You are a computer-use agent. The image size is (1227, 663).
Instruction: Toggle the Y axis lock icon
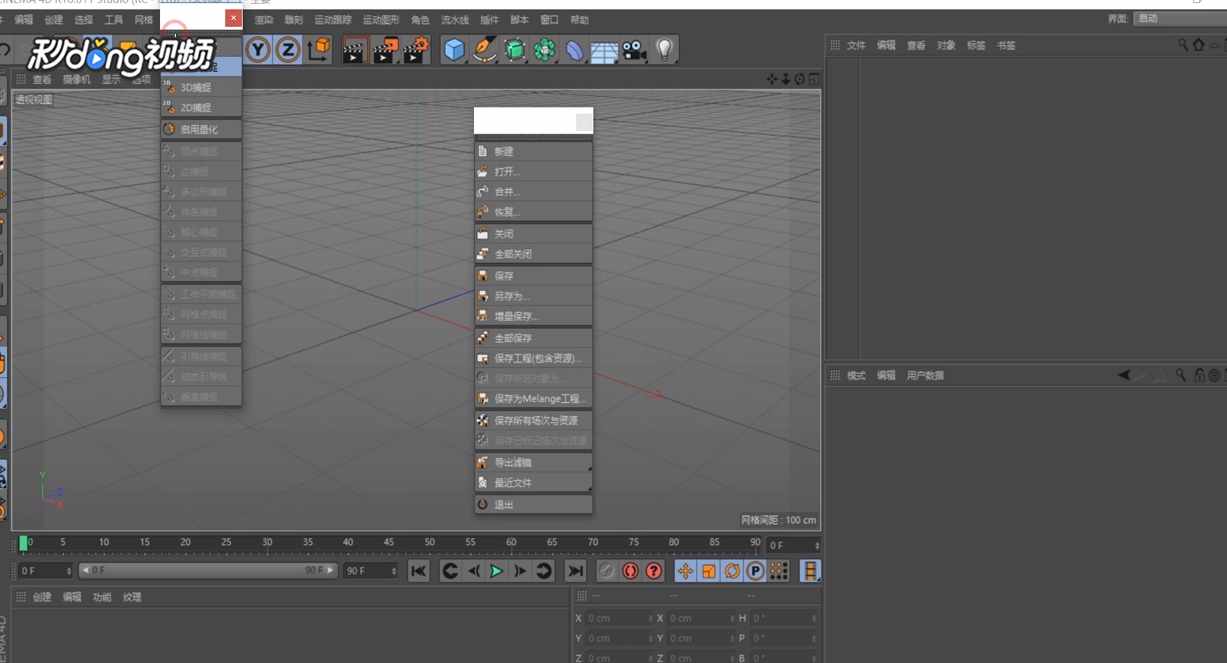(x=259, y=49)
